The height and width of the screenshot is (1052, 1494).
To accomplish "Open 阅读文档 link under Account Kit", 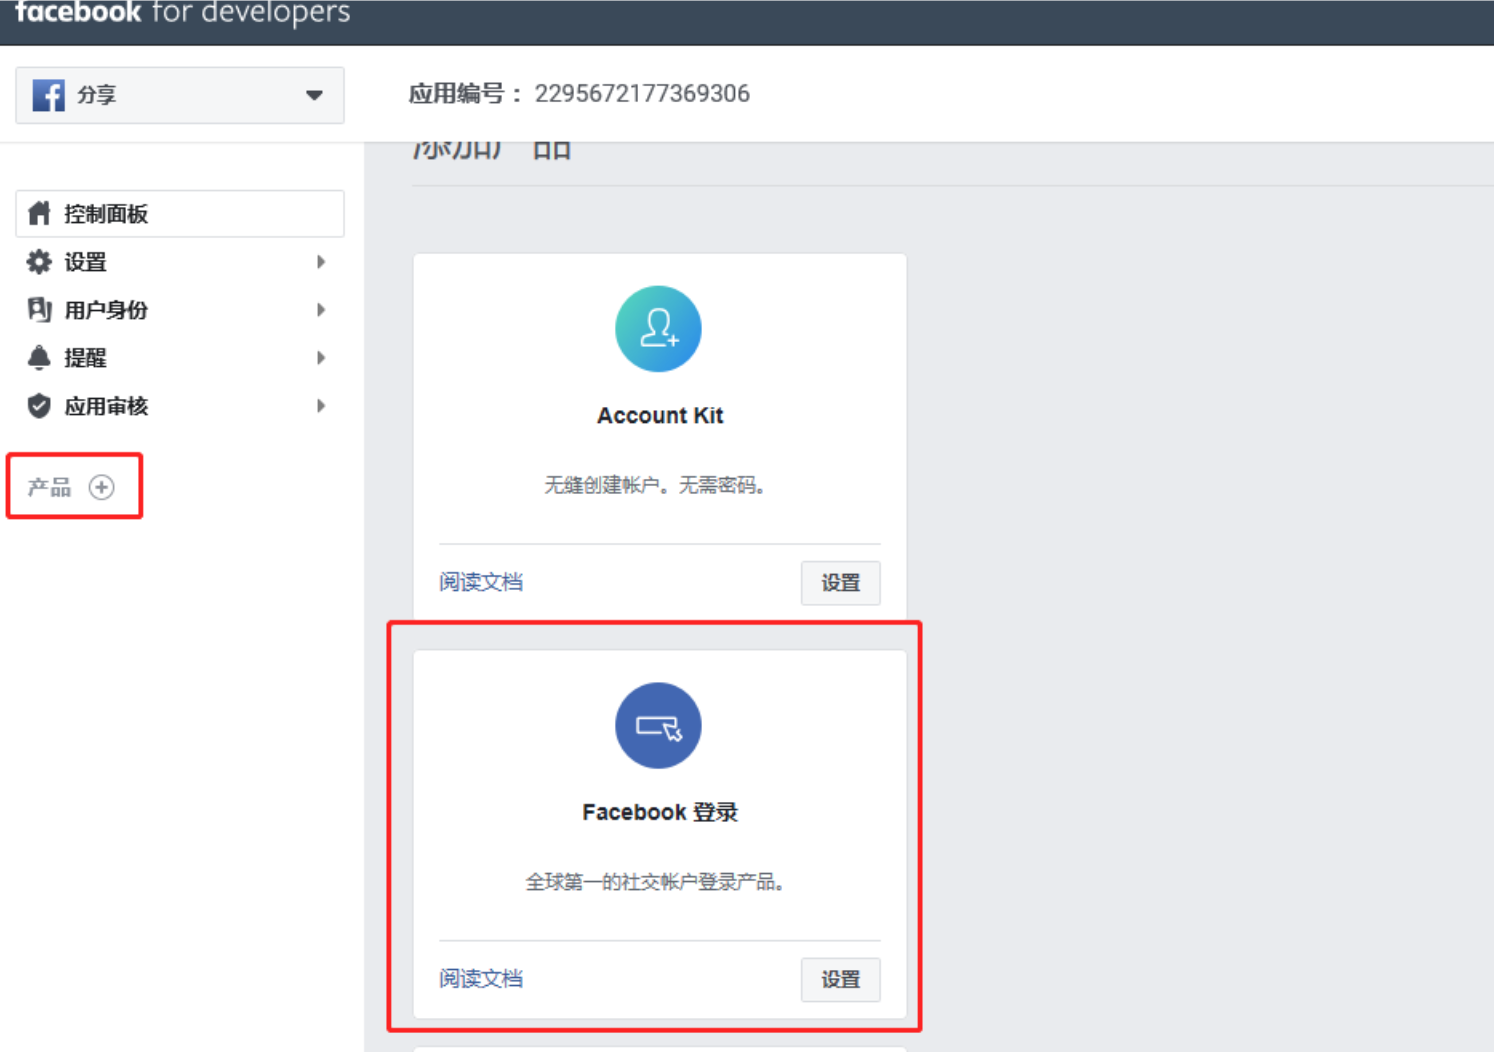I will point(481,581).
